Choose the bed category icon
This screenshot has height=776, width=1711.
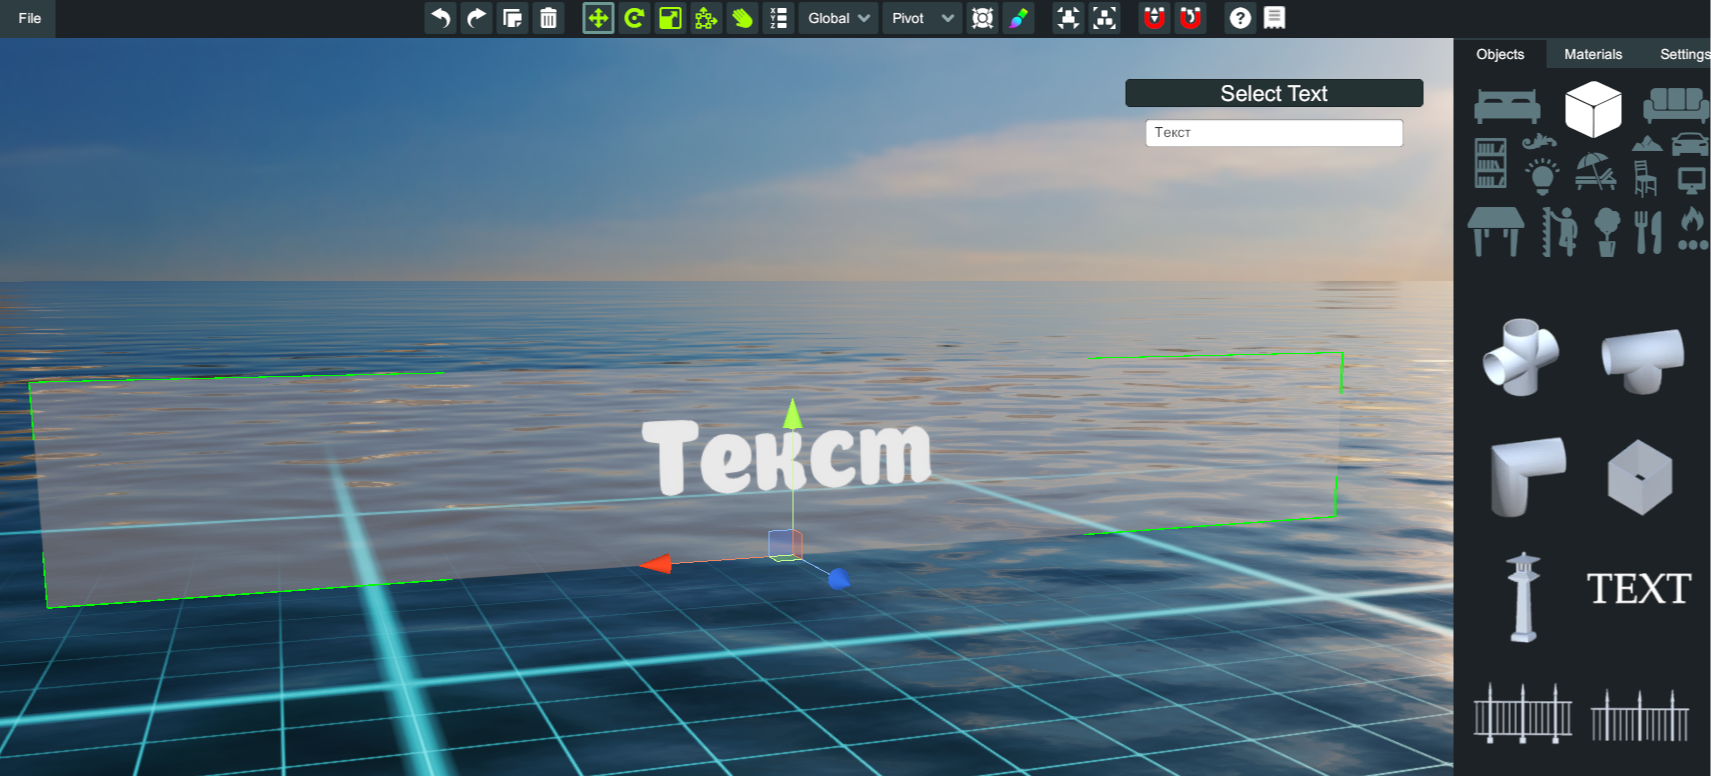click(x=1507, y=106)
